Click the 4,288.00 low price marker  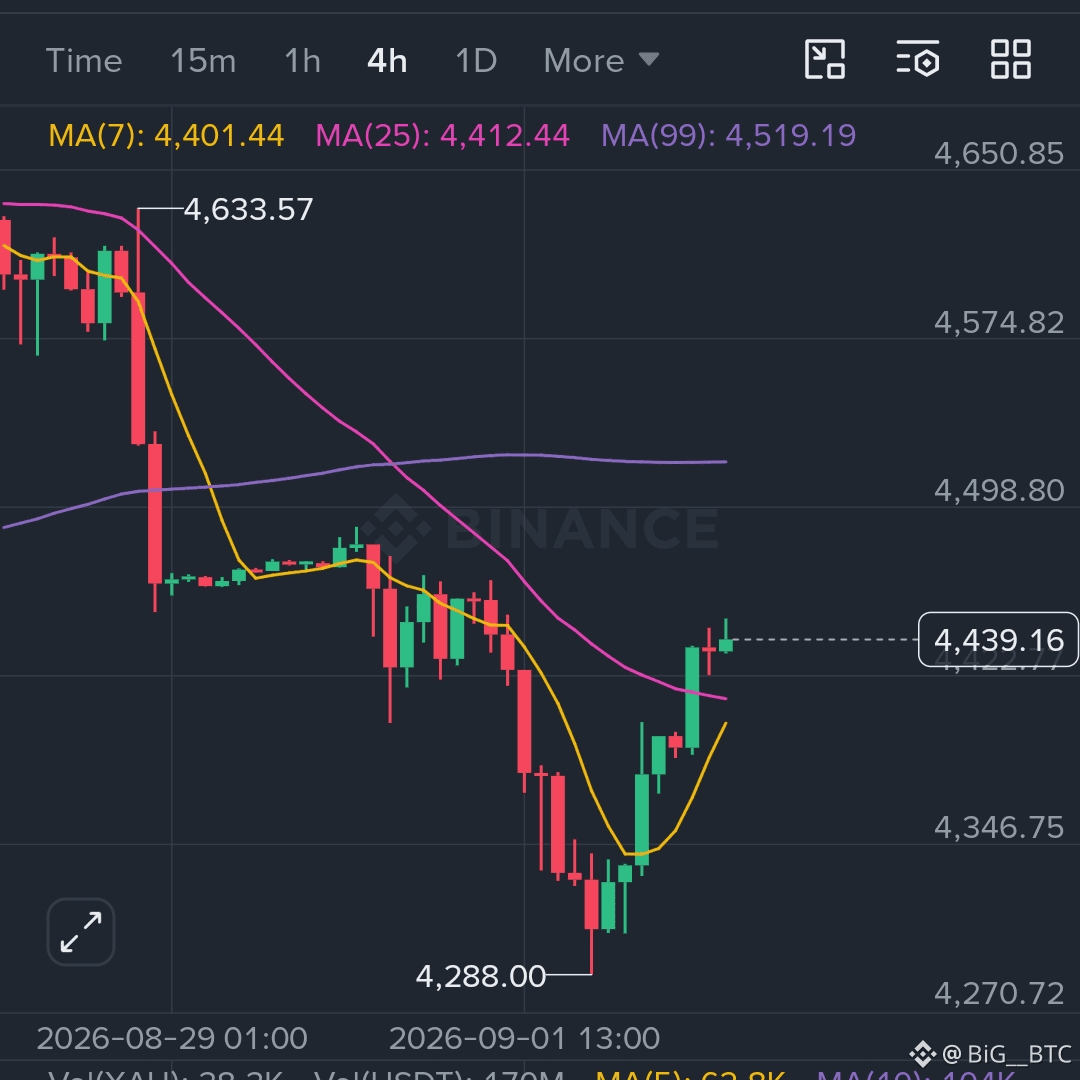pyautogui.click(x=481, y=976)
